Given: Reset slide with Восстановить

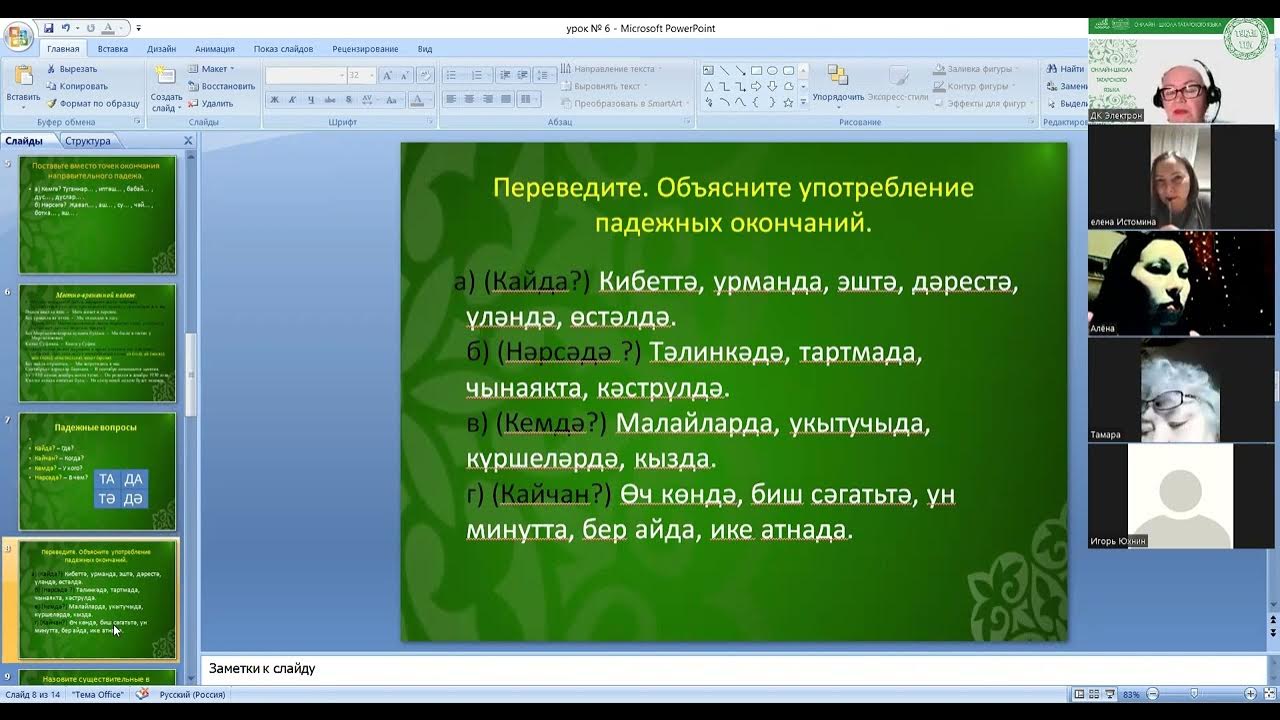Looking at the screenshot, I should pyautogui.click(x=222, y=86).
